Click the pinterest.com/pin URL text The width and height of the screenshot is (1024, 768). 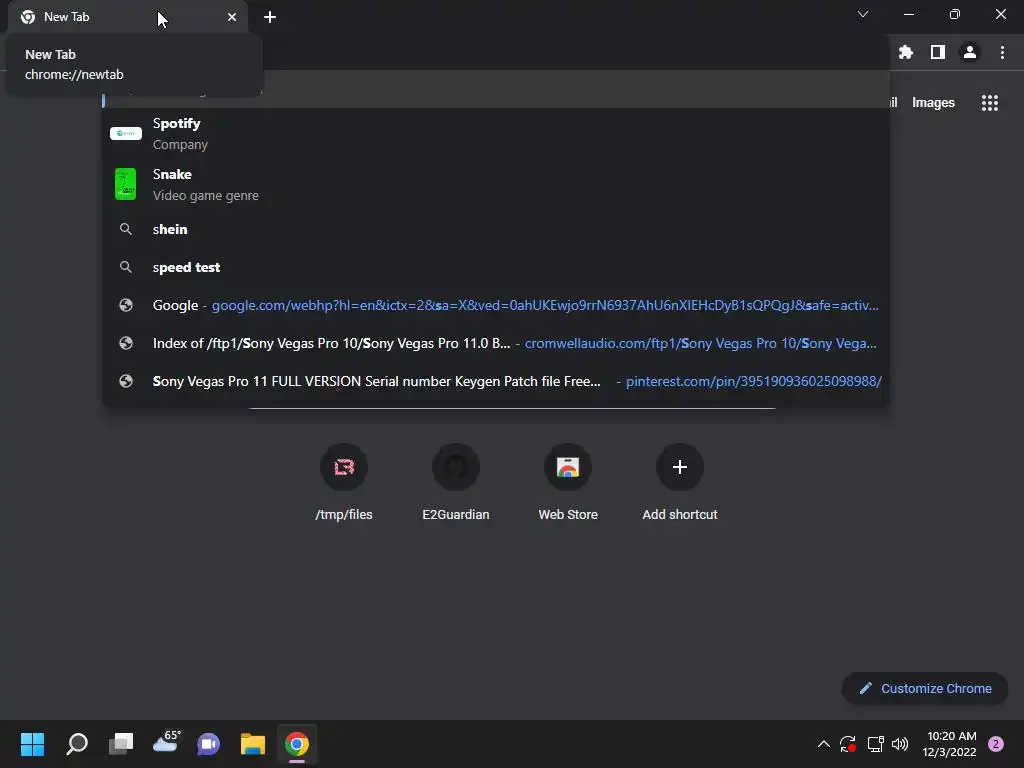pos(754,381)
